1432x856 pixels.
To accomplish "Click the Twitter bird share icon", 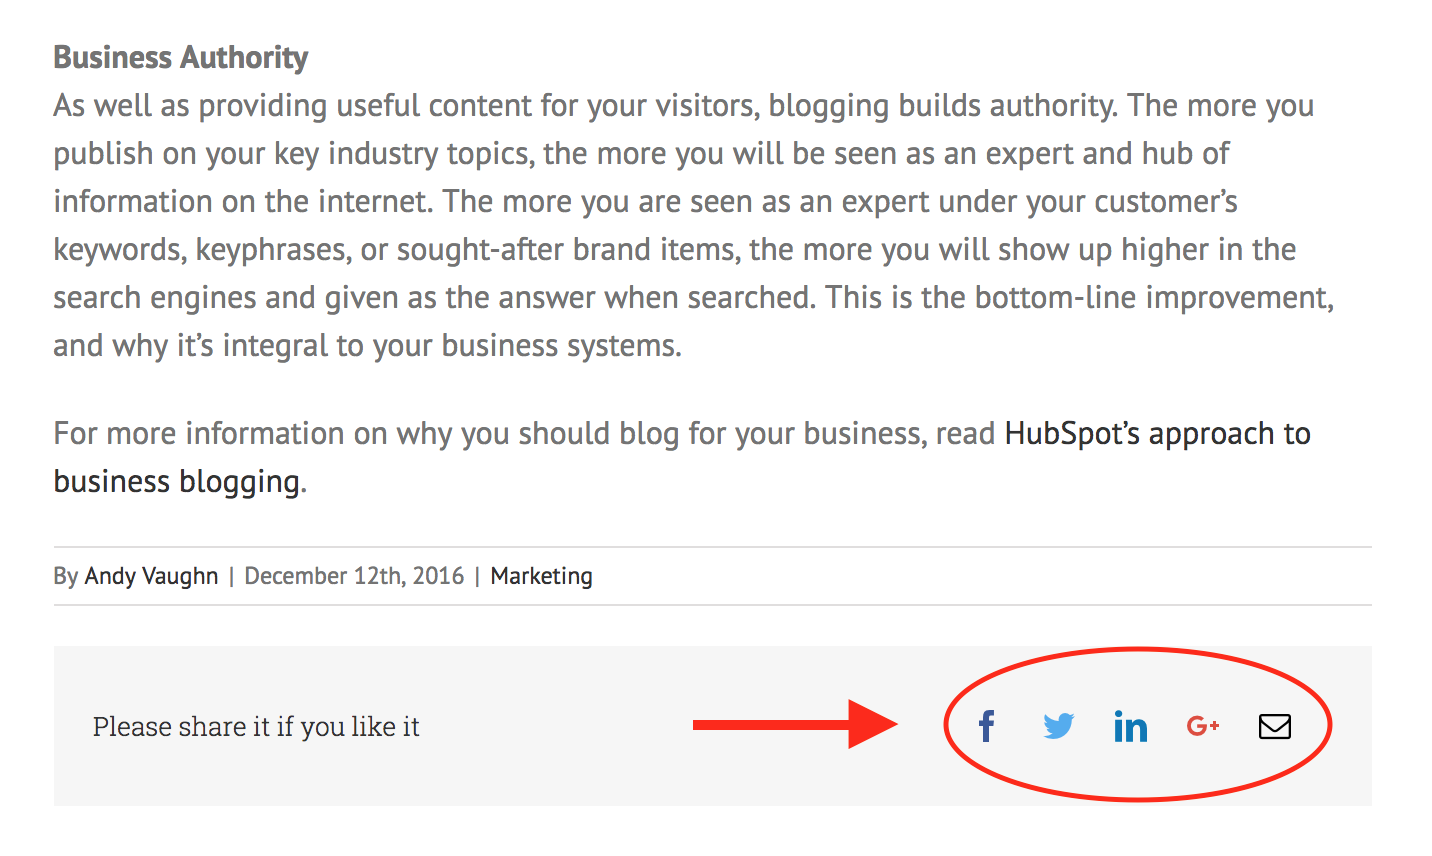I will pos(1058,726).
